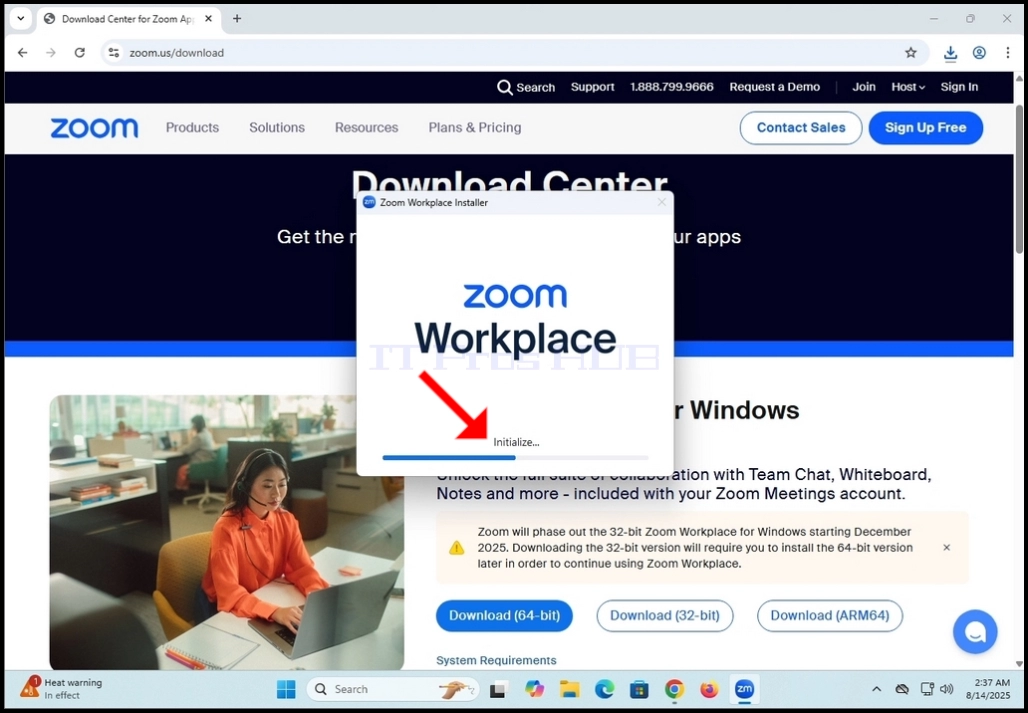1028x713 pixels.
Task: Click the browser forward arrow
Action: (51, 52)
